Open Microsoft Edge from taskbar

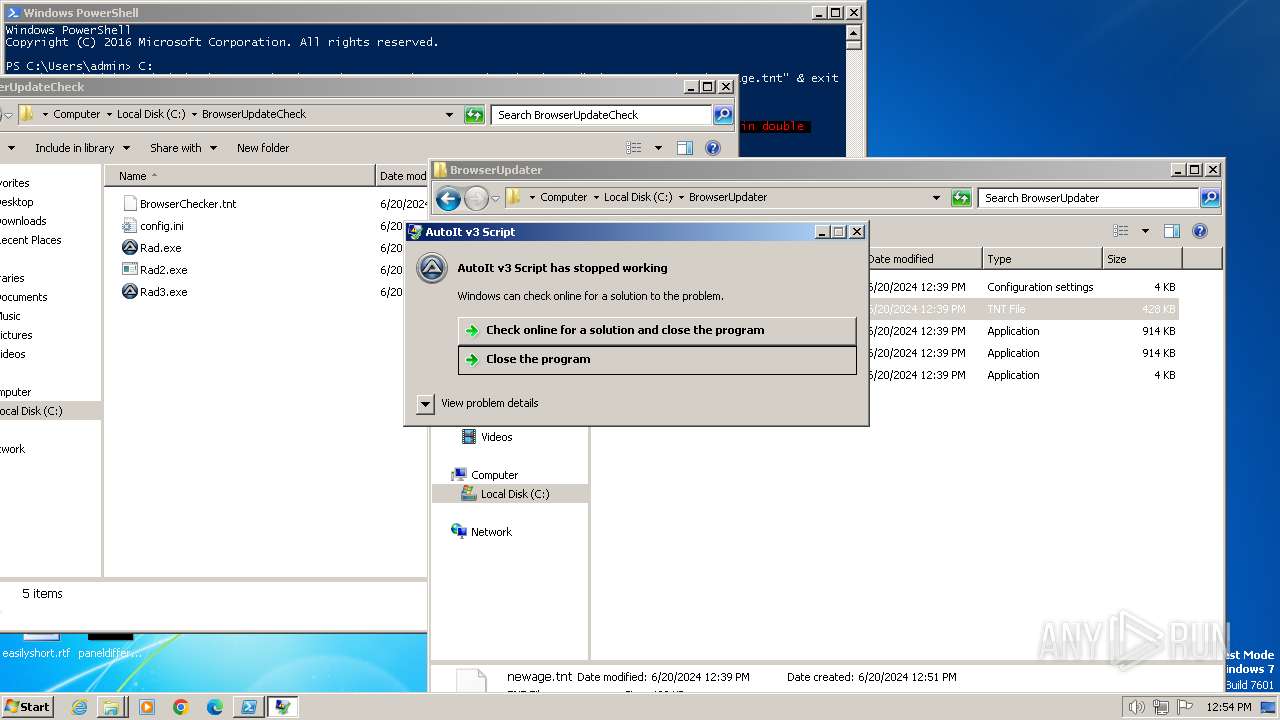point(214,707)
